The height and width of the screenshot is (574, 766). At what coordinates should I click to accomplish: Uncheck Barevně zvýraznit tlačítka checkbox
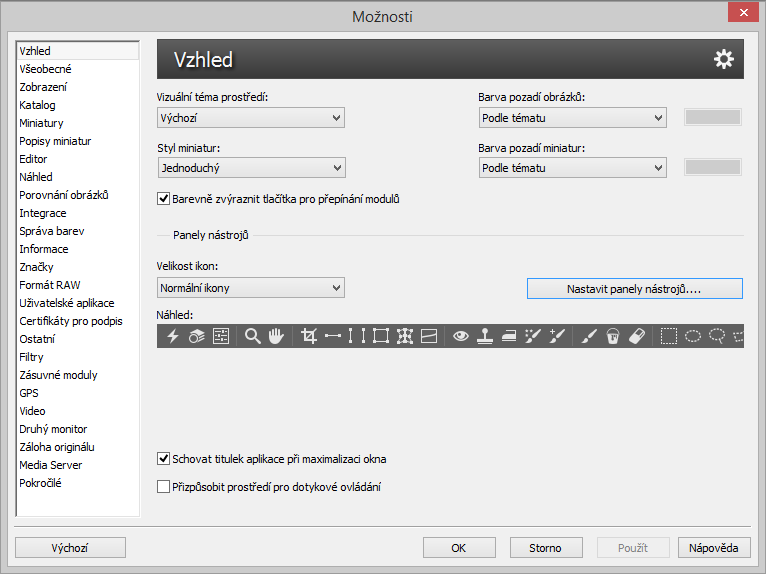coord(165,199)
